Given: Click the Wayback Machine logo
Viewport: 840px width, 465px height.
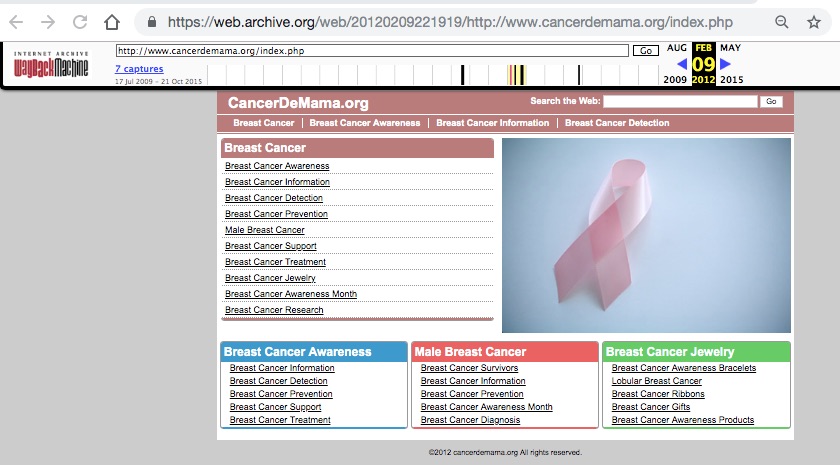Looking at the screenshot, I should point(51,67).
